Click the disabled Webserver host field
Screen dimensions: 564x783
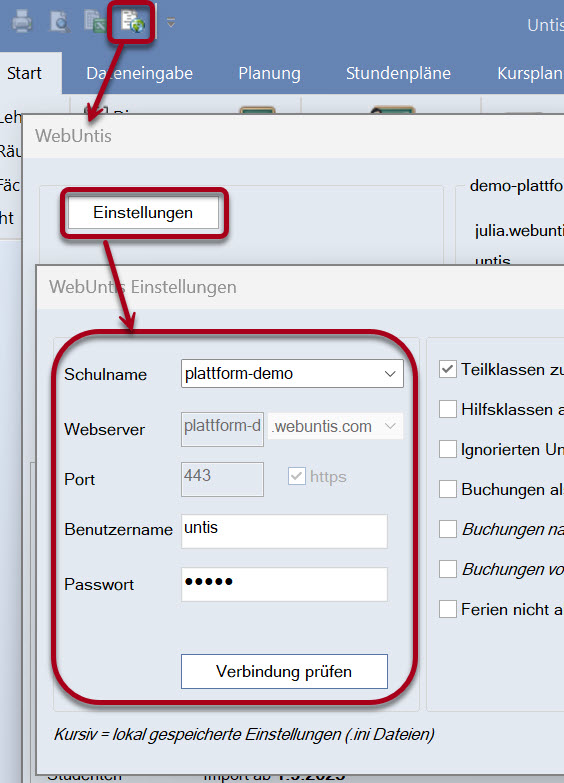(x=222, y=429)
